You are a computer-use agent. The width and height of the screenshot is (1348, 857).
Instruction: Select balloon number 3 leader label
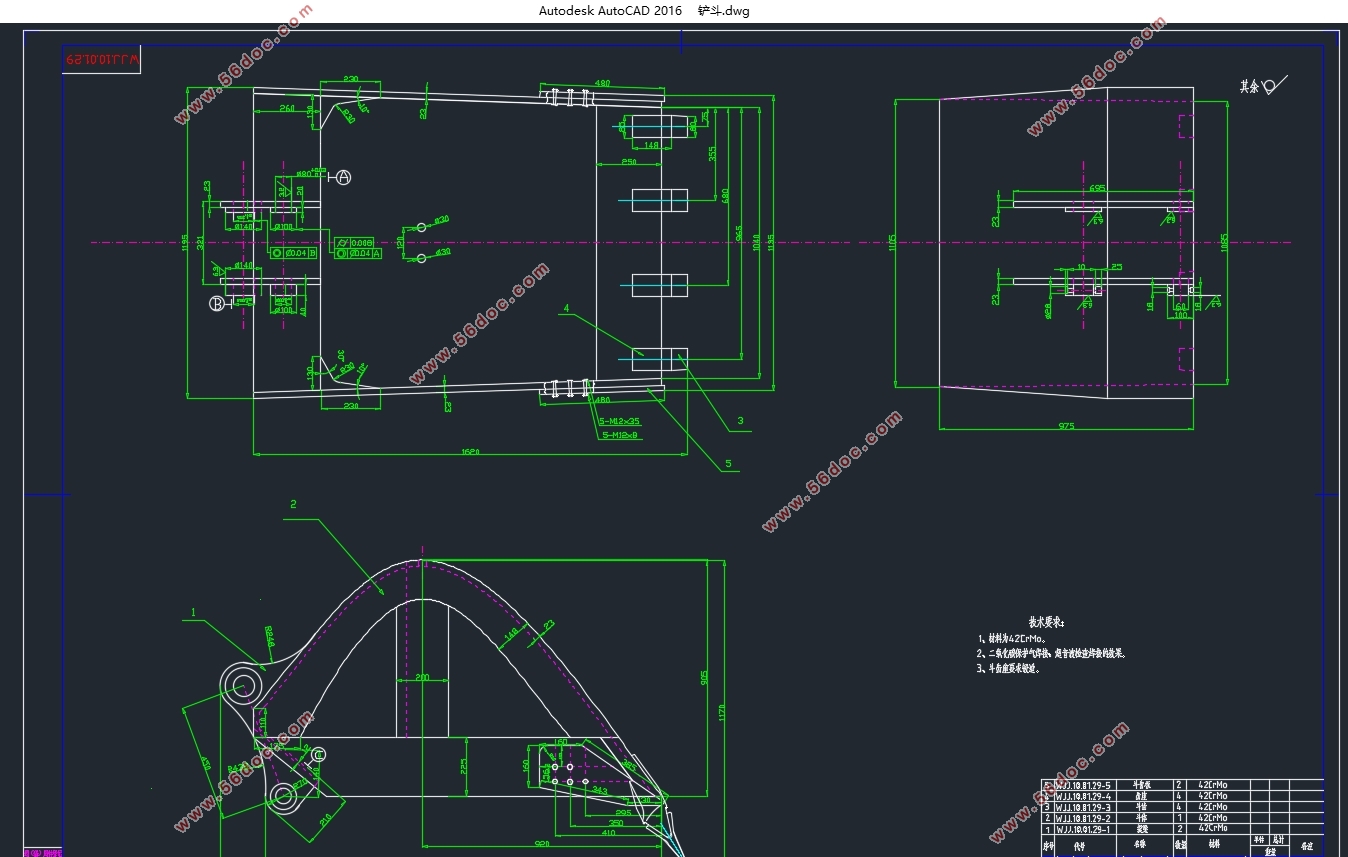[x=740, y=421]
